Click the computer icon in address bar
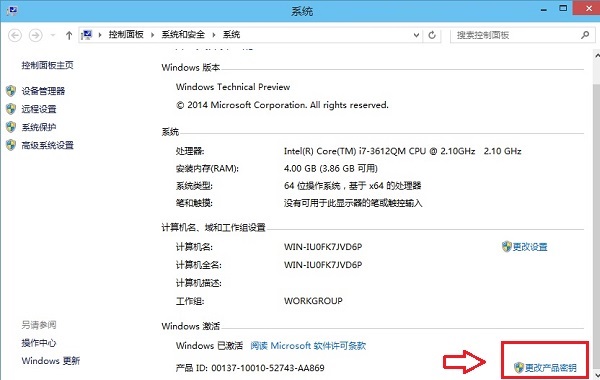The width and height of the screenshot is (600, 380). [87, 35]
